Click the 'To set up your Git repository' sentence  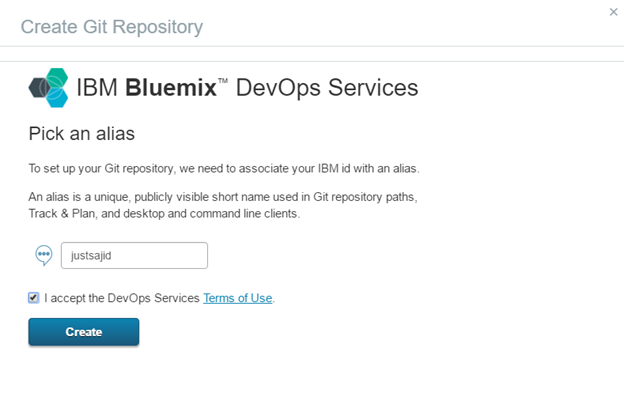click(224, 169)
